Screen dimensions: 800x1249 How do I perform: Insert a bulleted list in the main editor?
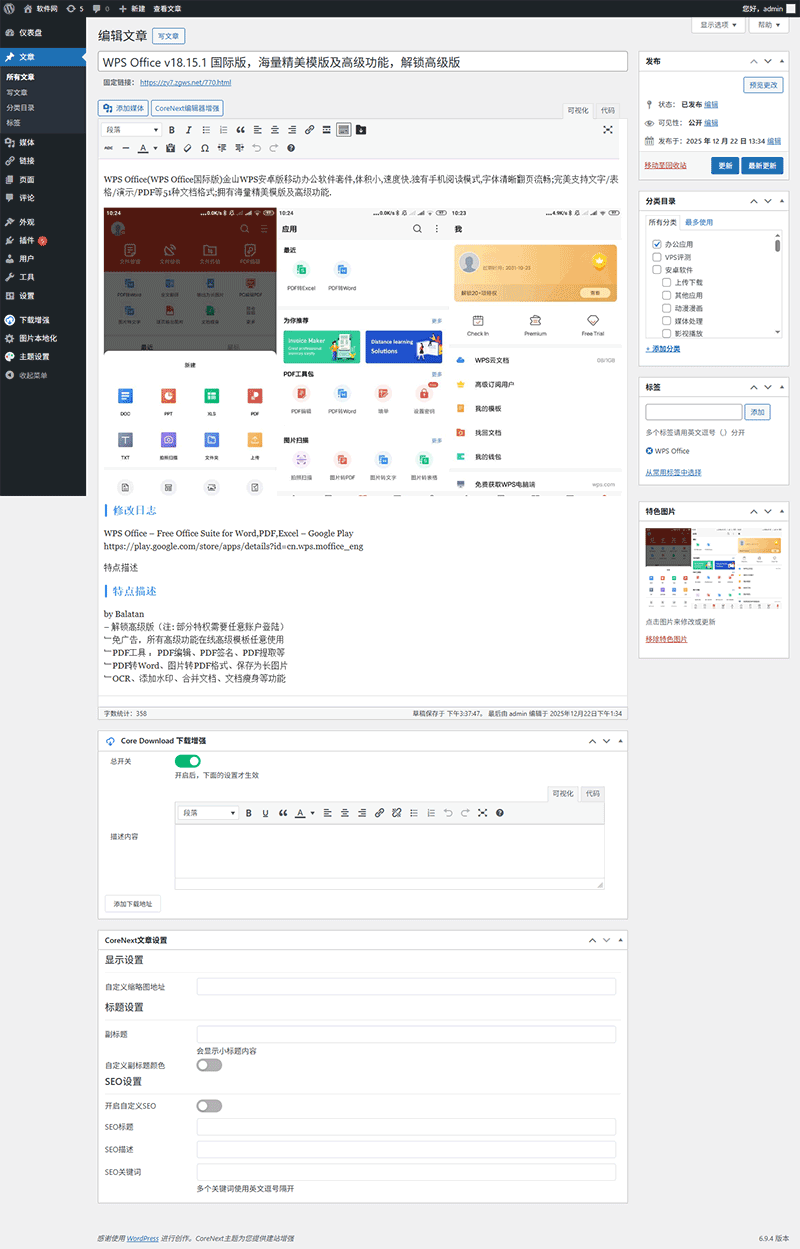(206, 130)
